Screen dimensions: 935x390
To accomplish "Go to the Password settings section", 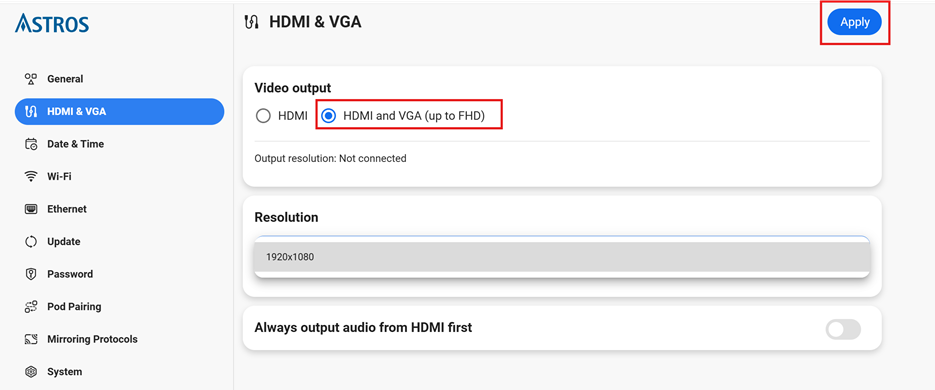I will coord(119,274).
